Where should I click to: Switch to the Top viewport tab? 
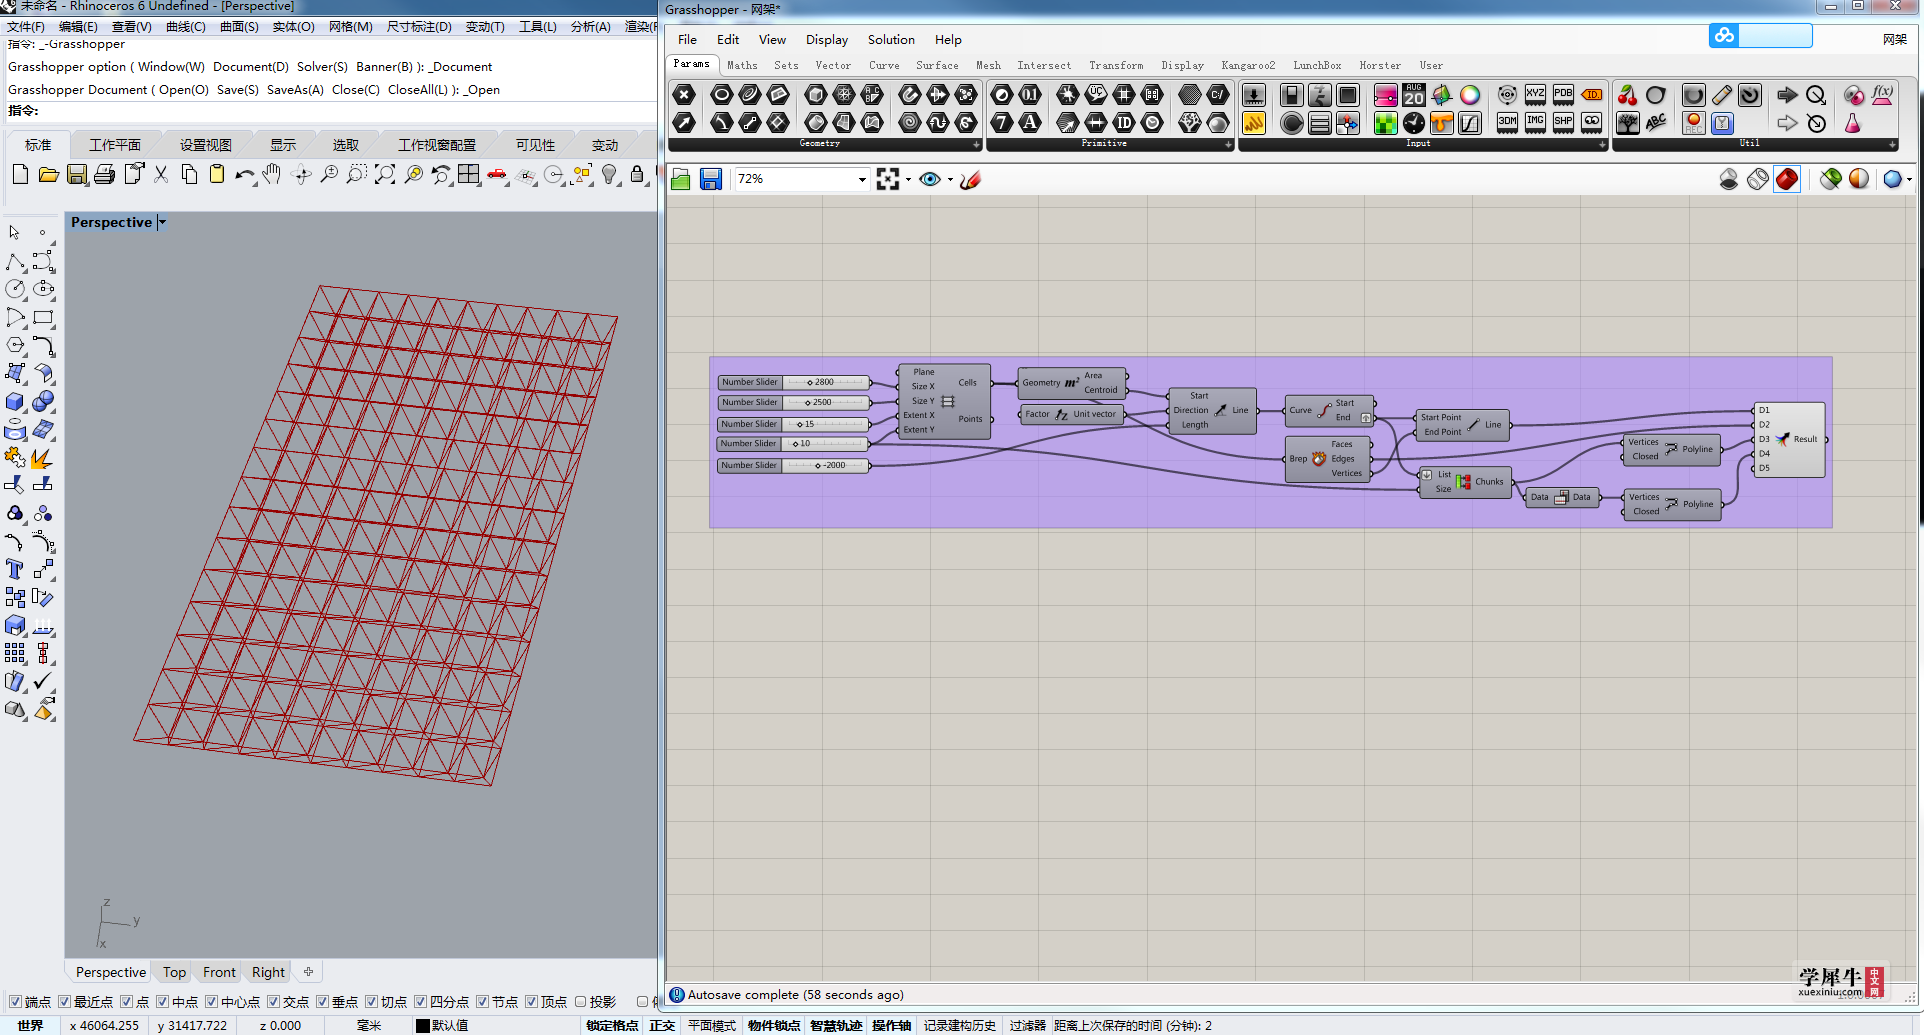click(x=174, y=972)
